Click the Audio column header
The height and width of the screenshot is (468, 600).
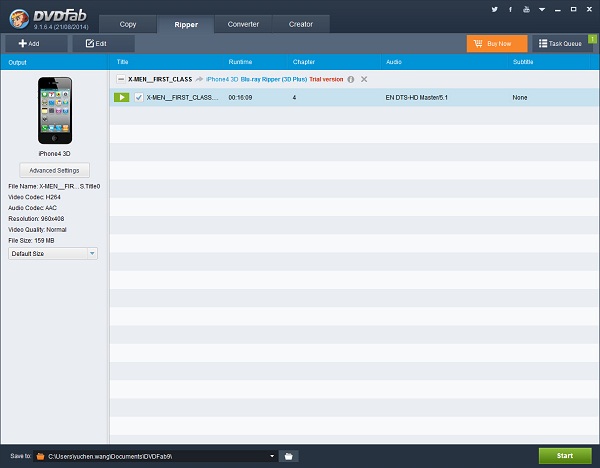394,62
